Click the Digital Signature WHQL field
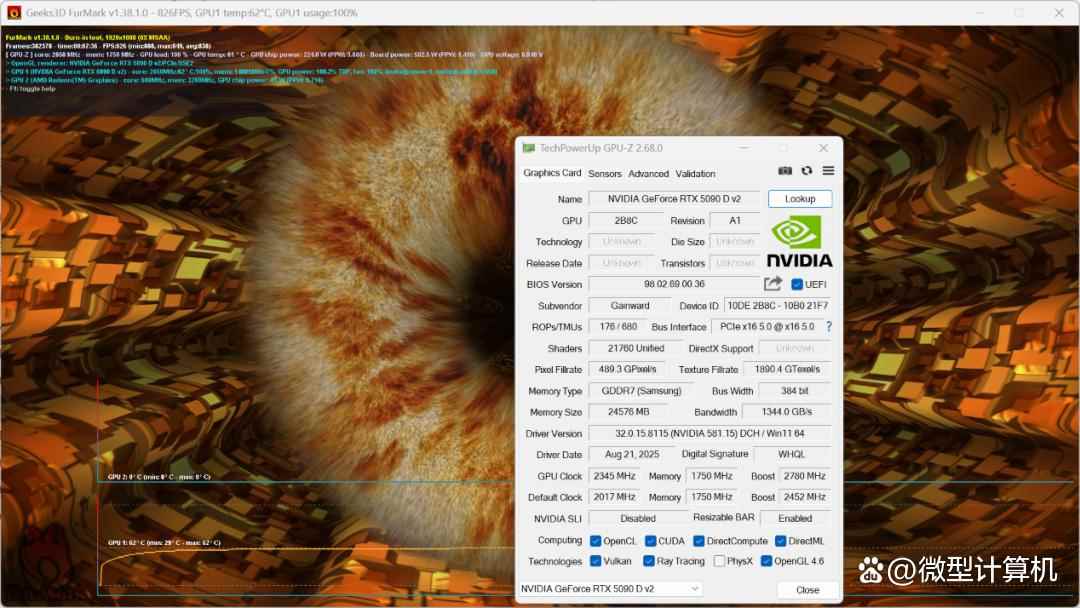Image resolution: width=1080 pixels, height=608 pixels. [791, 454]
